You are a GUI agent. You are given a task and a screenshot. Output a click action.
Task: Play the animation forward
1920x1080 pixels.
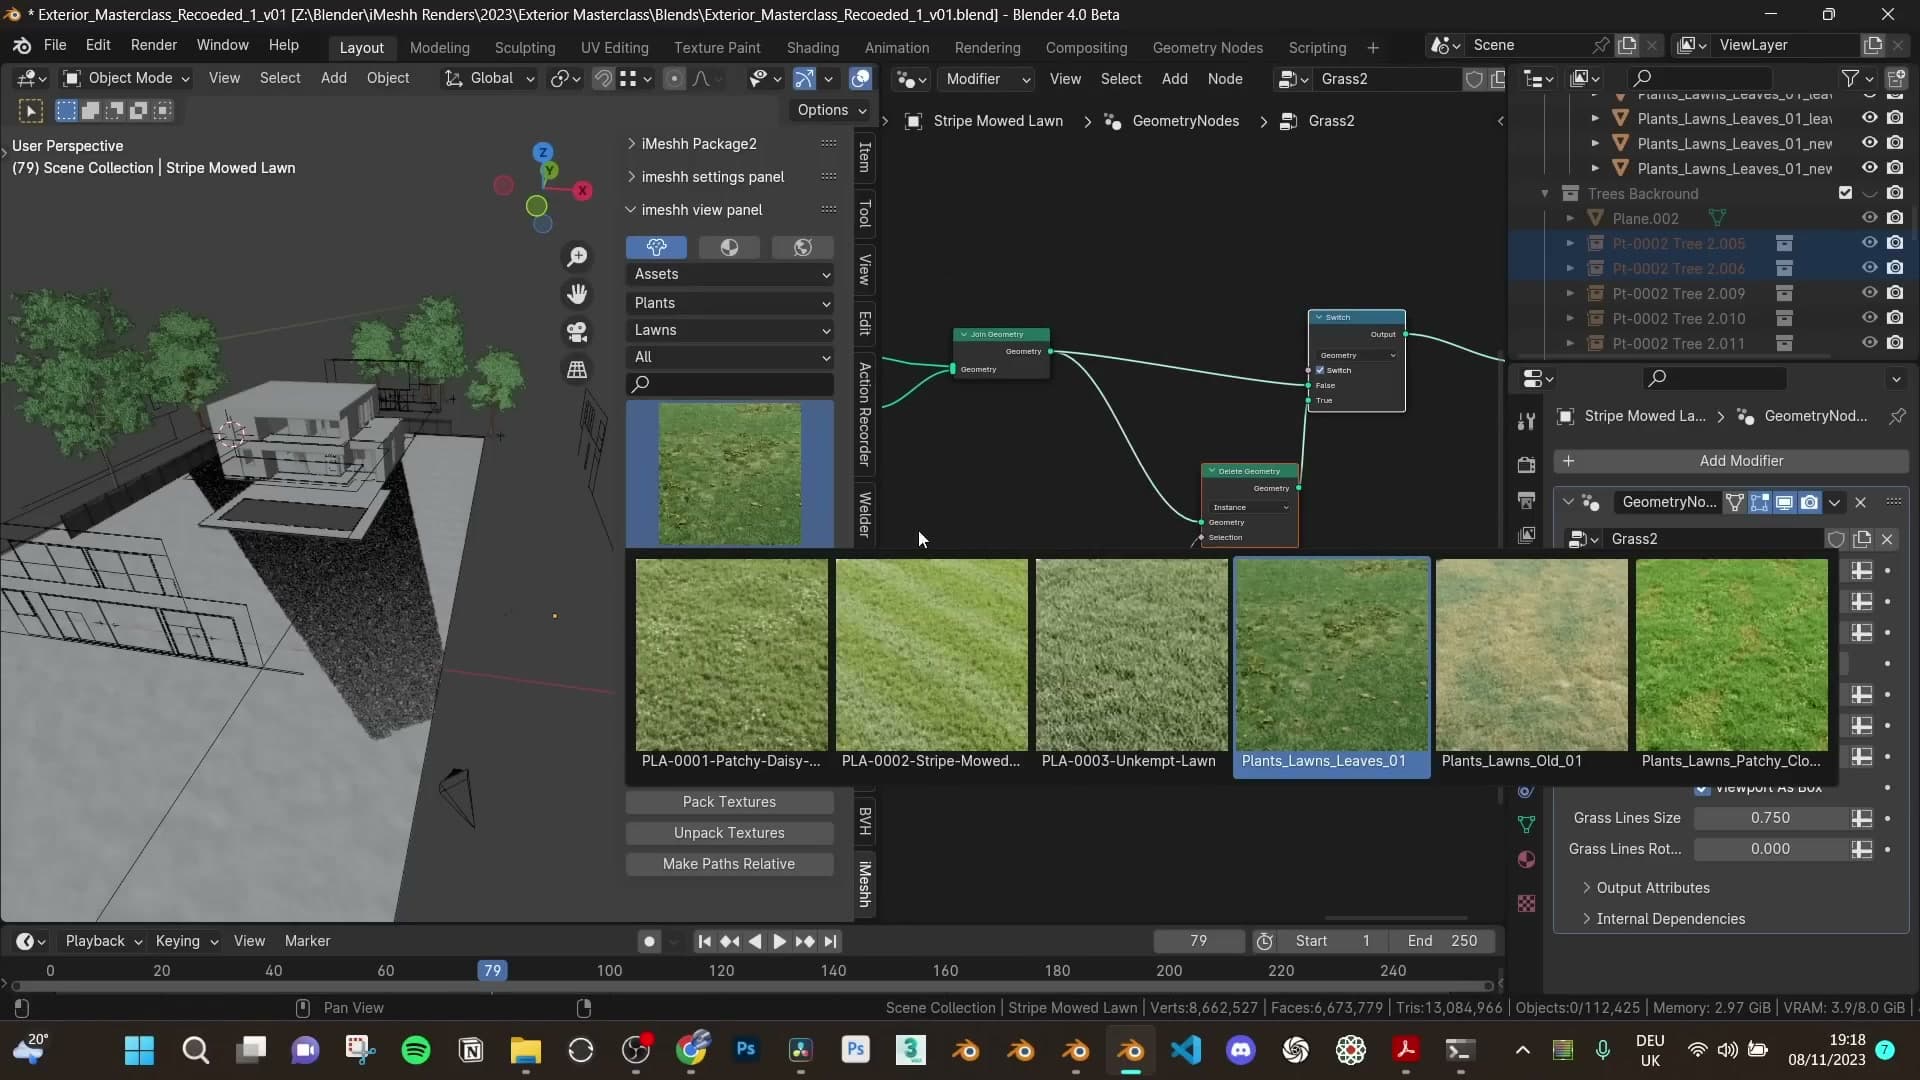(x=779, y=941)
